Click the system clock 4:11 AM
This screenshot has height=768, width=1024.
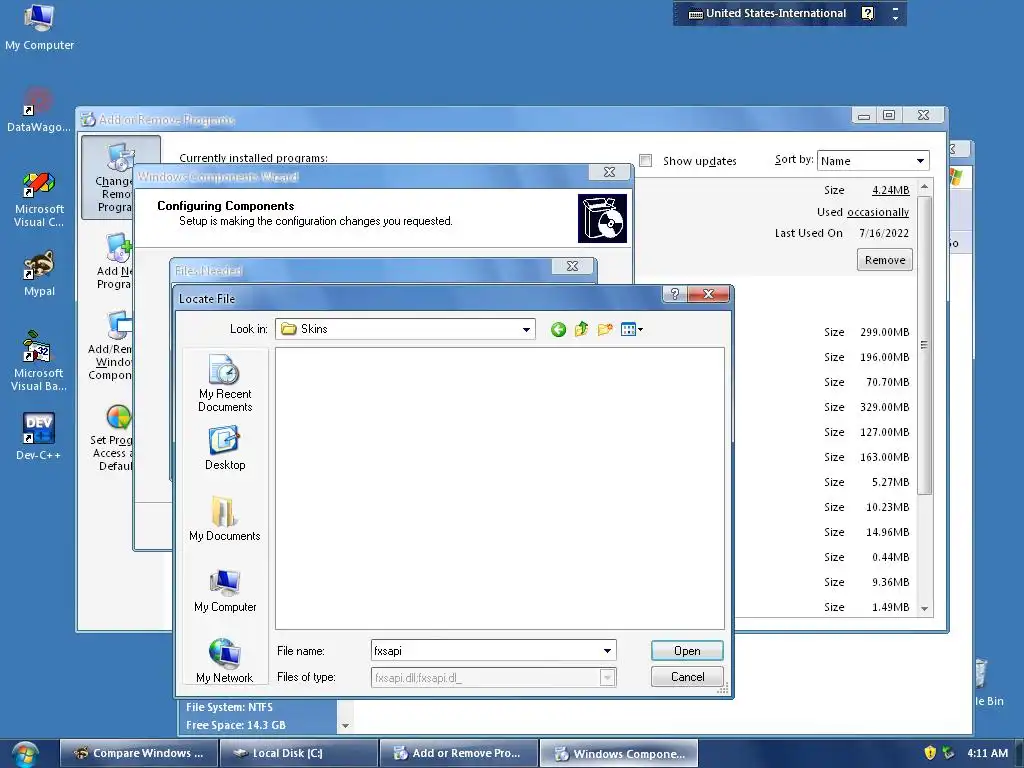[987, 753]
